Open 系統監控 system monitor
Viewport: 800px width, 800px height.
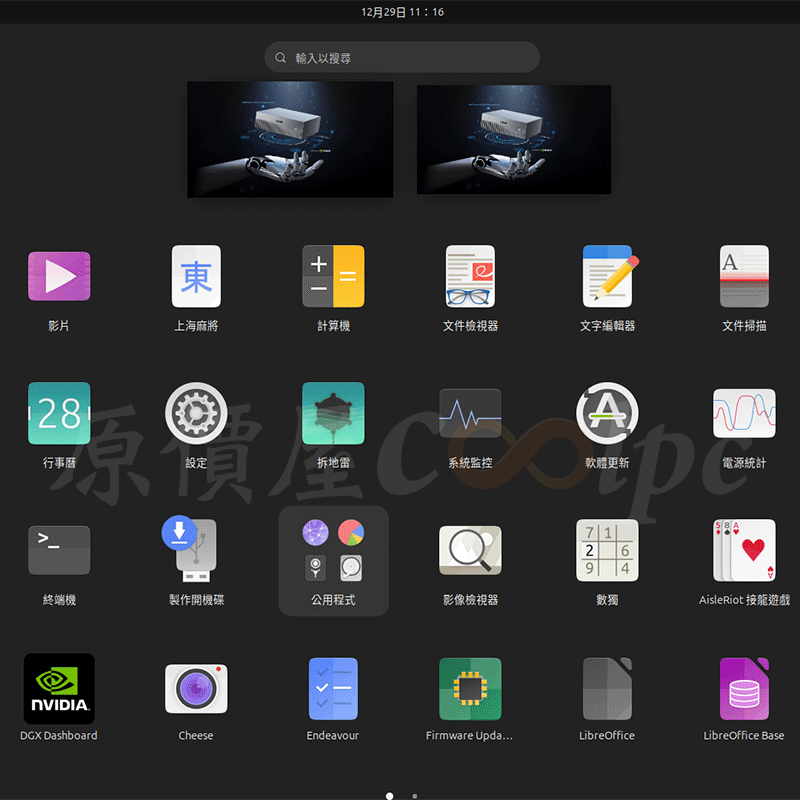pos(470,414)
